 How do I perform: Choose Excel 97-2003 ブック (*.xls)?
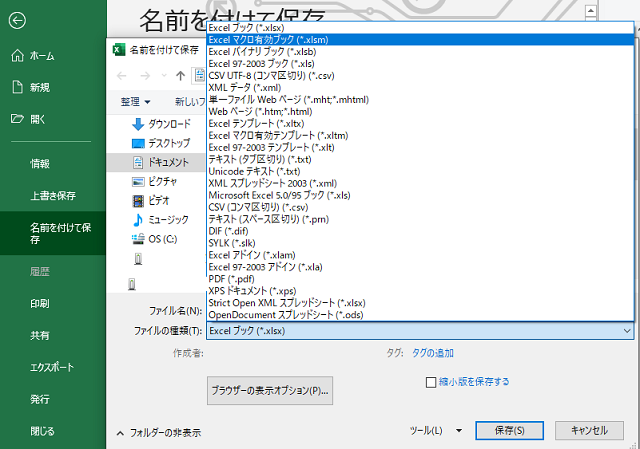(x=420, y=64)
